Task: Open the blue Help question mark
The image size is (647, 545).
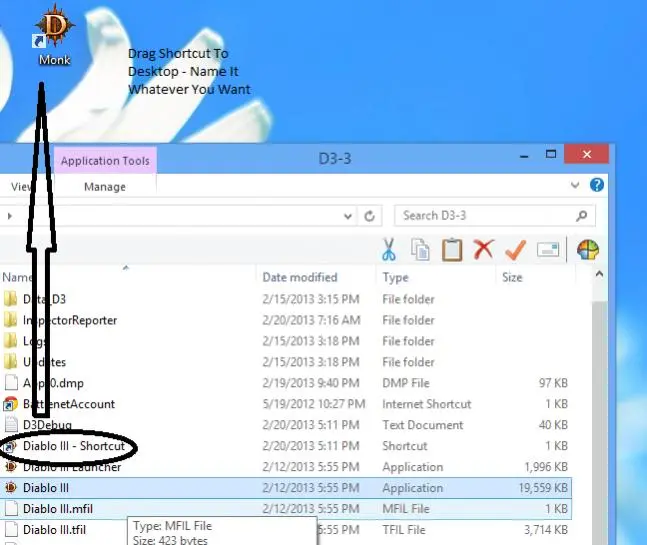Action: 597,186
